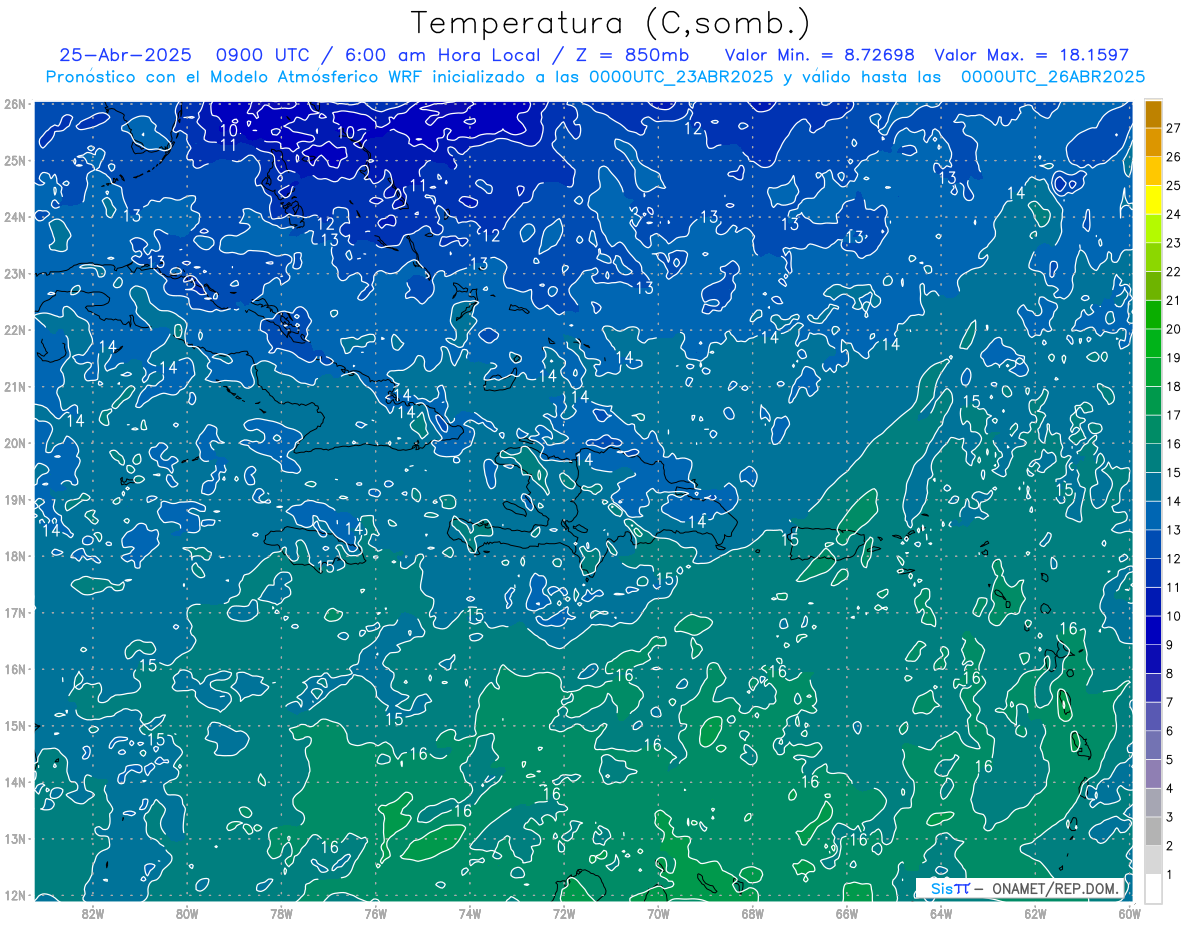This screenshot has width=1200, height=927.
Task: Click the "60W" longitude axis label
Action: (1129, 912)
